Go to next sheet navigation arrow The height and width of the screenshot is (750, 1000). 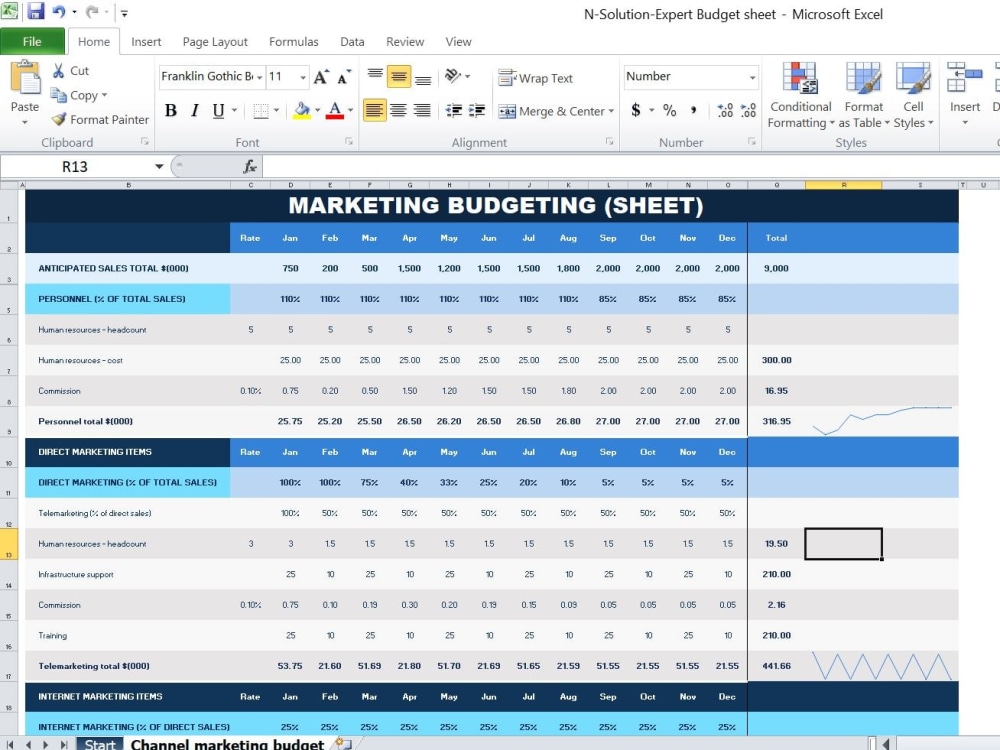[x=45, y=744]
